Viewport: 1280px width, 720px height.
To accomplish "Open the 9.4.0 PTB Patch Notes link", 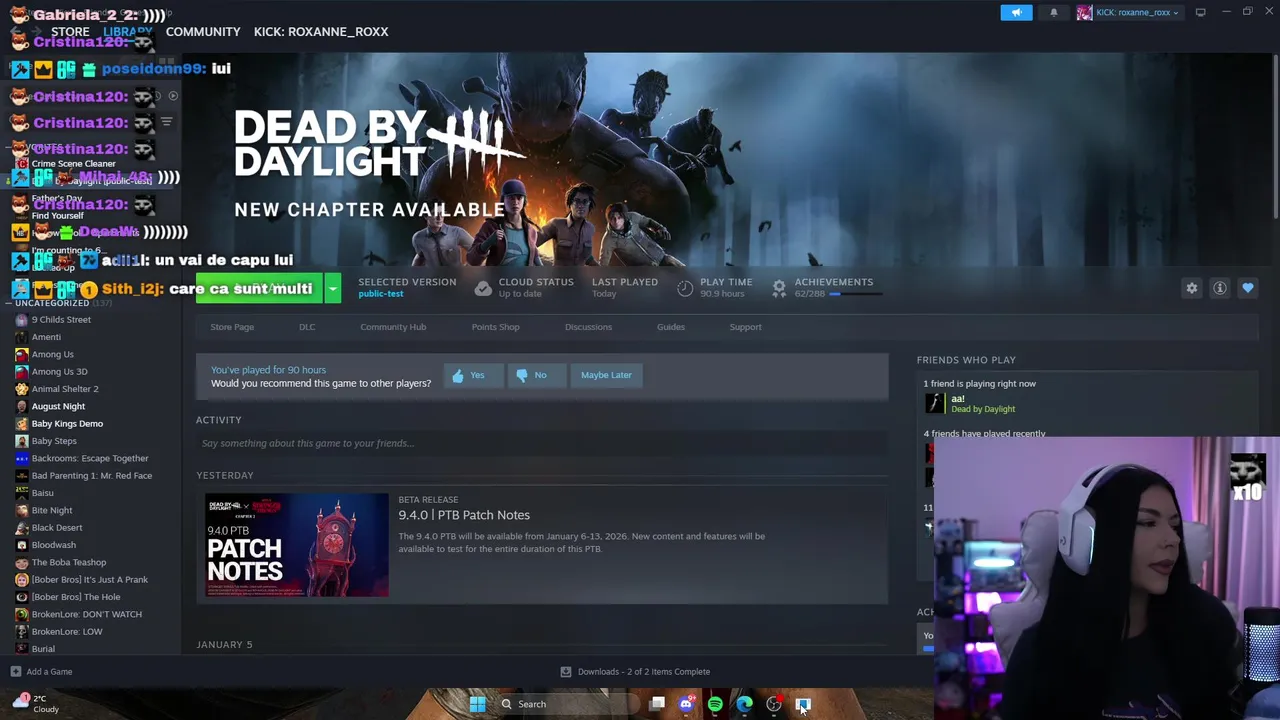I will pyautogui.click(x=464, y=515).
